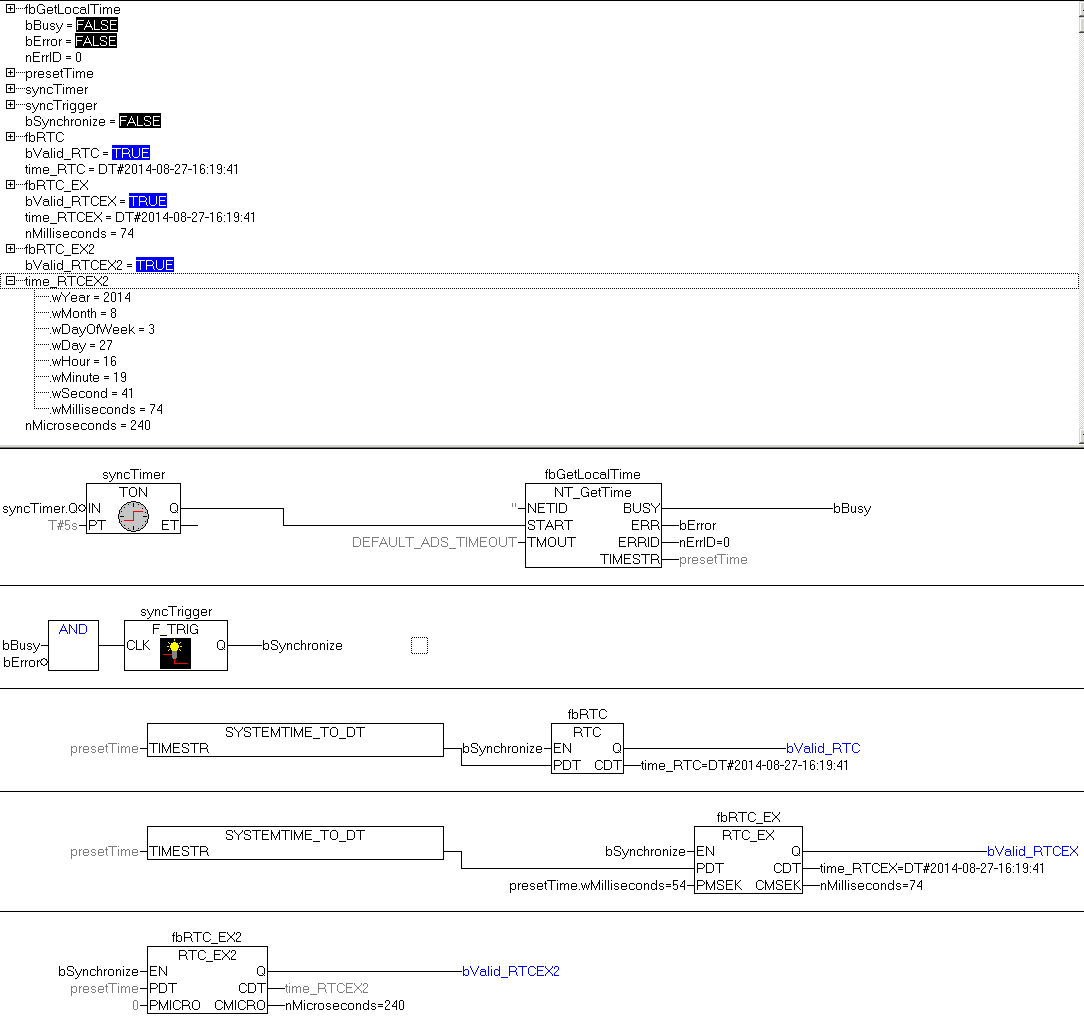The image size is (1084, 1021).
Task: Click the nErrID=0 output label
Action: 704,542
